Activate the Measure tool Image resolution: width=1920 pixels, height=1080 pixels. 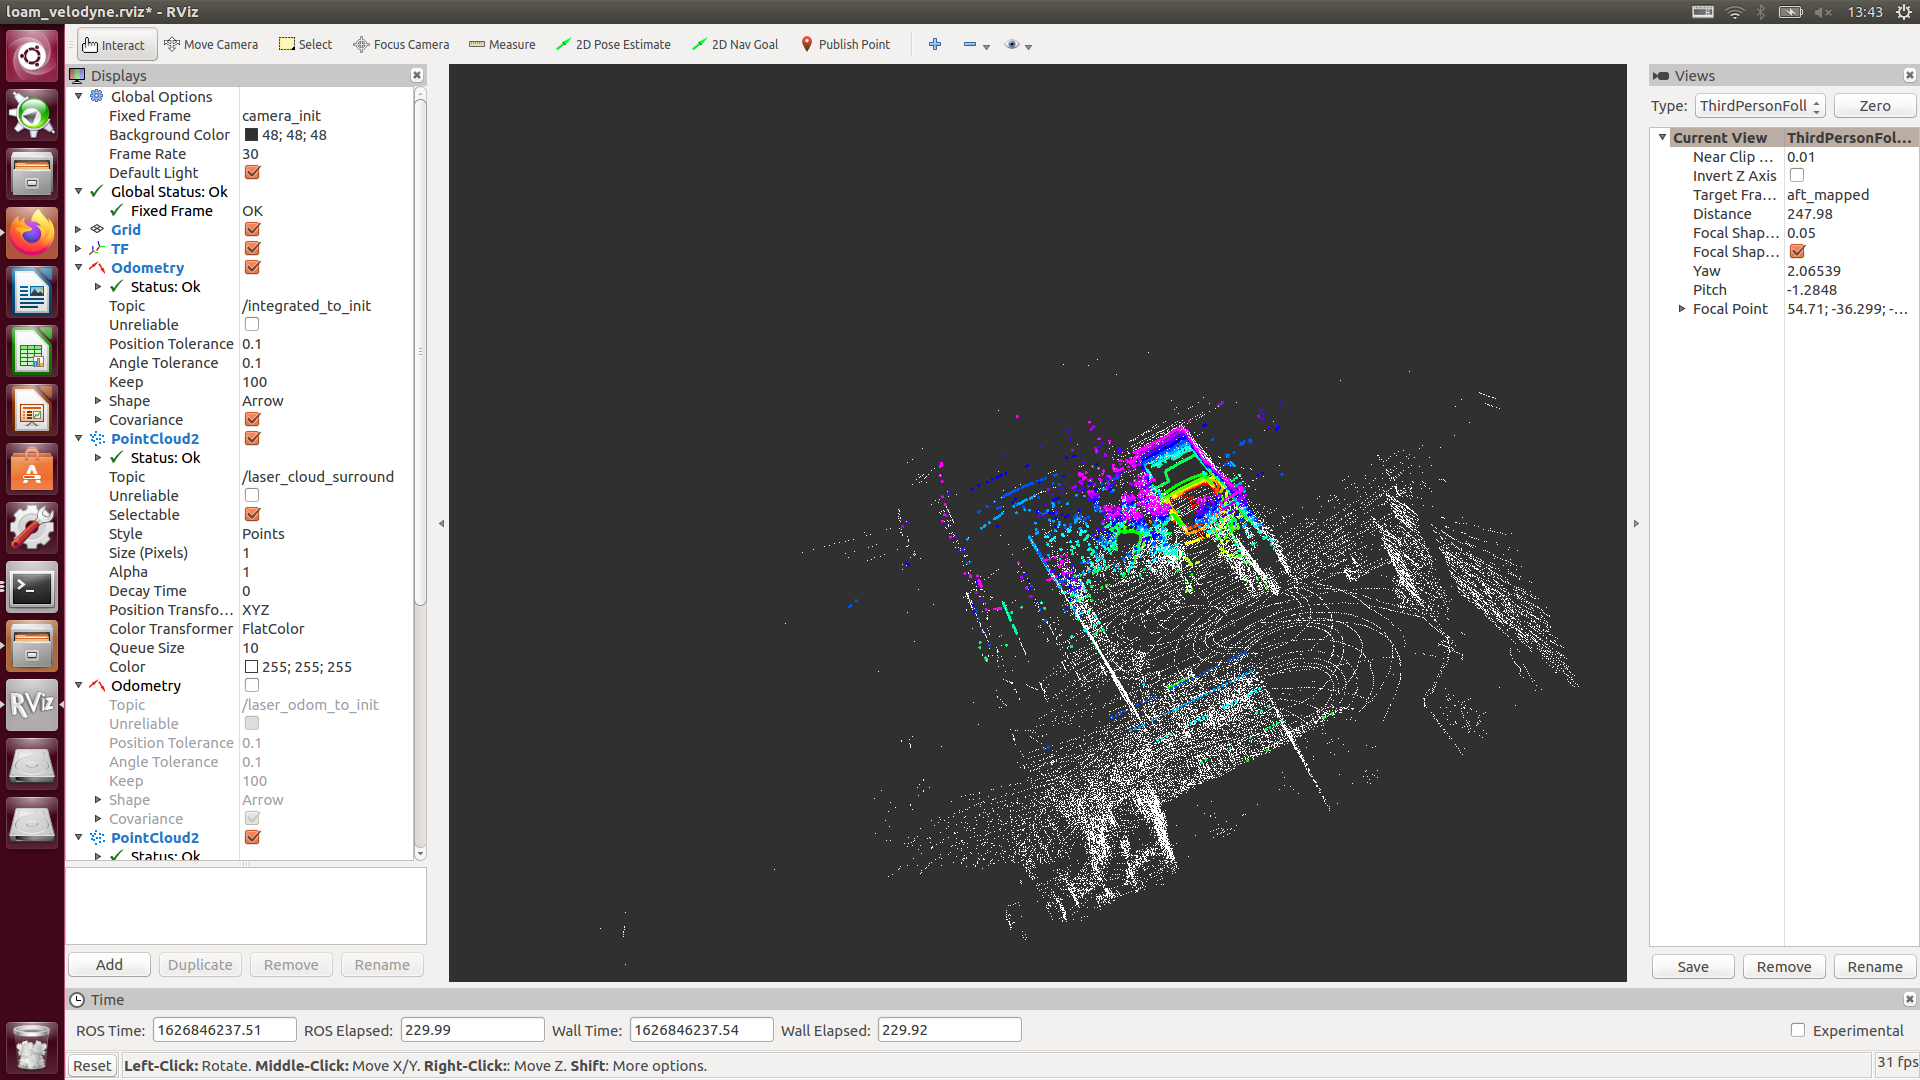pos(502,44)
